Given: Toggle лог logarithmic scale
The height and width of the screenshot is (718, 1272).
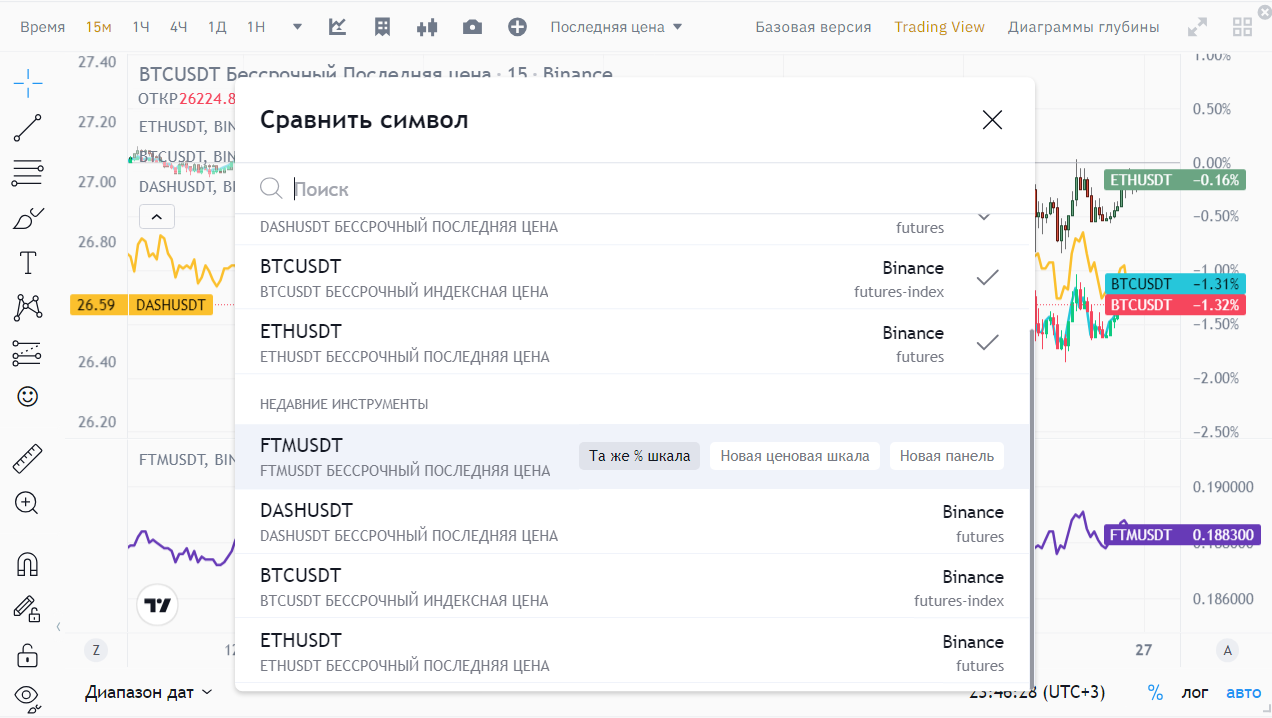Looking at the screenshot, I should [1195, 692].
